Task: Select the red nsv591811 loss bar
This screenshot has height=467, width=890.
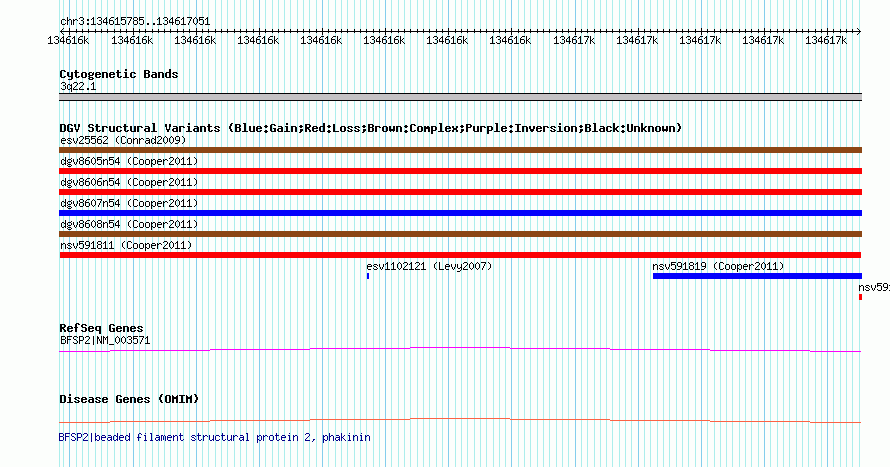Action: coord(460,255)
